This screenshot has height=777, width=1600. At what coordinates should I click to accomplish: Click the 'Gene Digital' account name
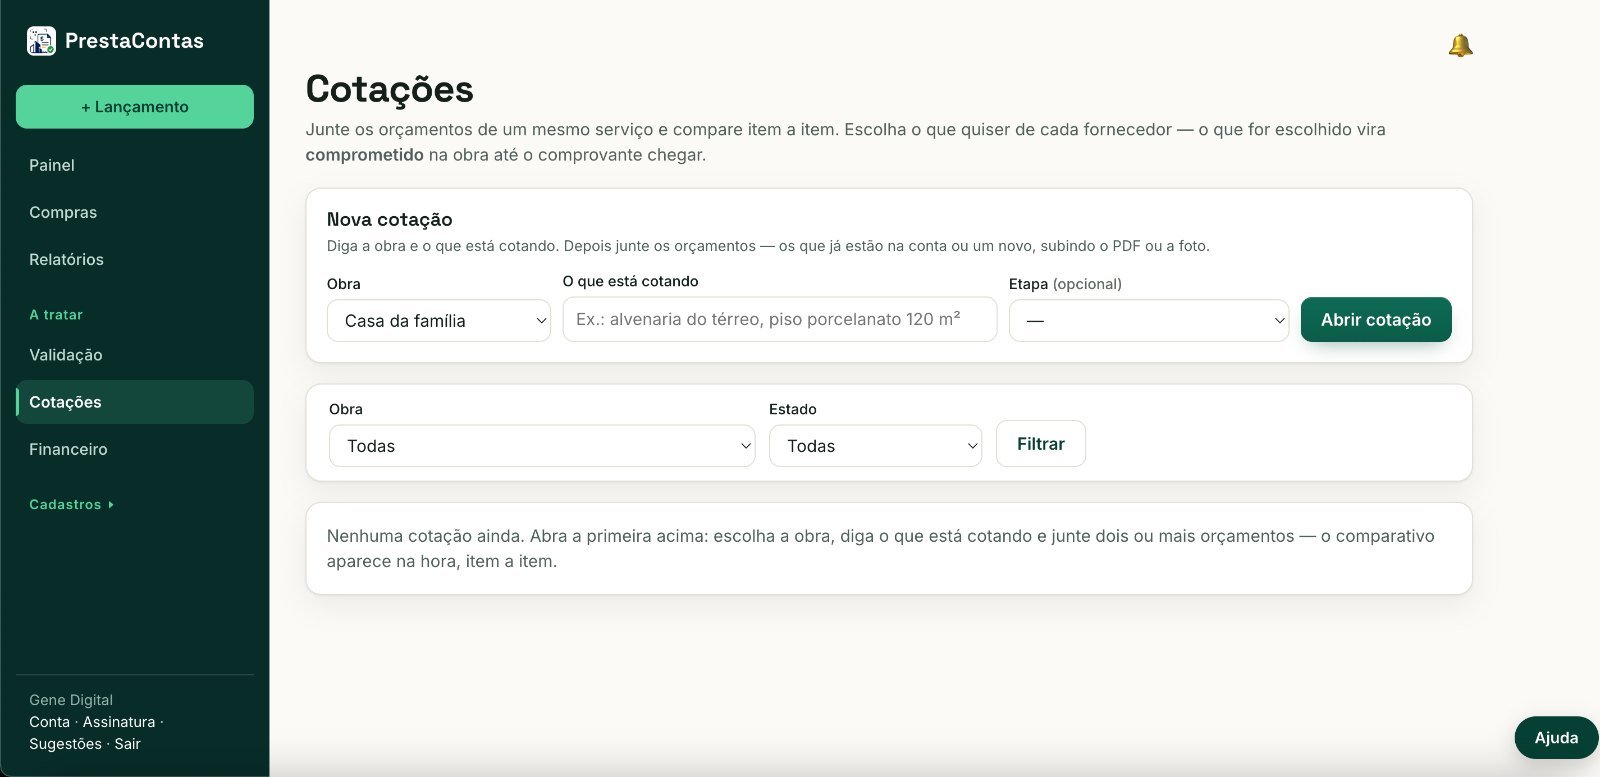71,700
